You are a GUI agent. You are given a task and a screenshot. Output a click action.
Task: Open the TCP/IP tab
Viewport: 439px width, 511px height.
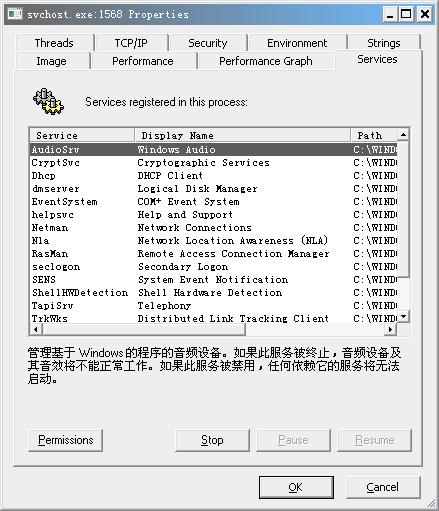coord(131,43)
